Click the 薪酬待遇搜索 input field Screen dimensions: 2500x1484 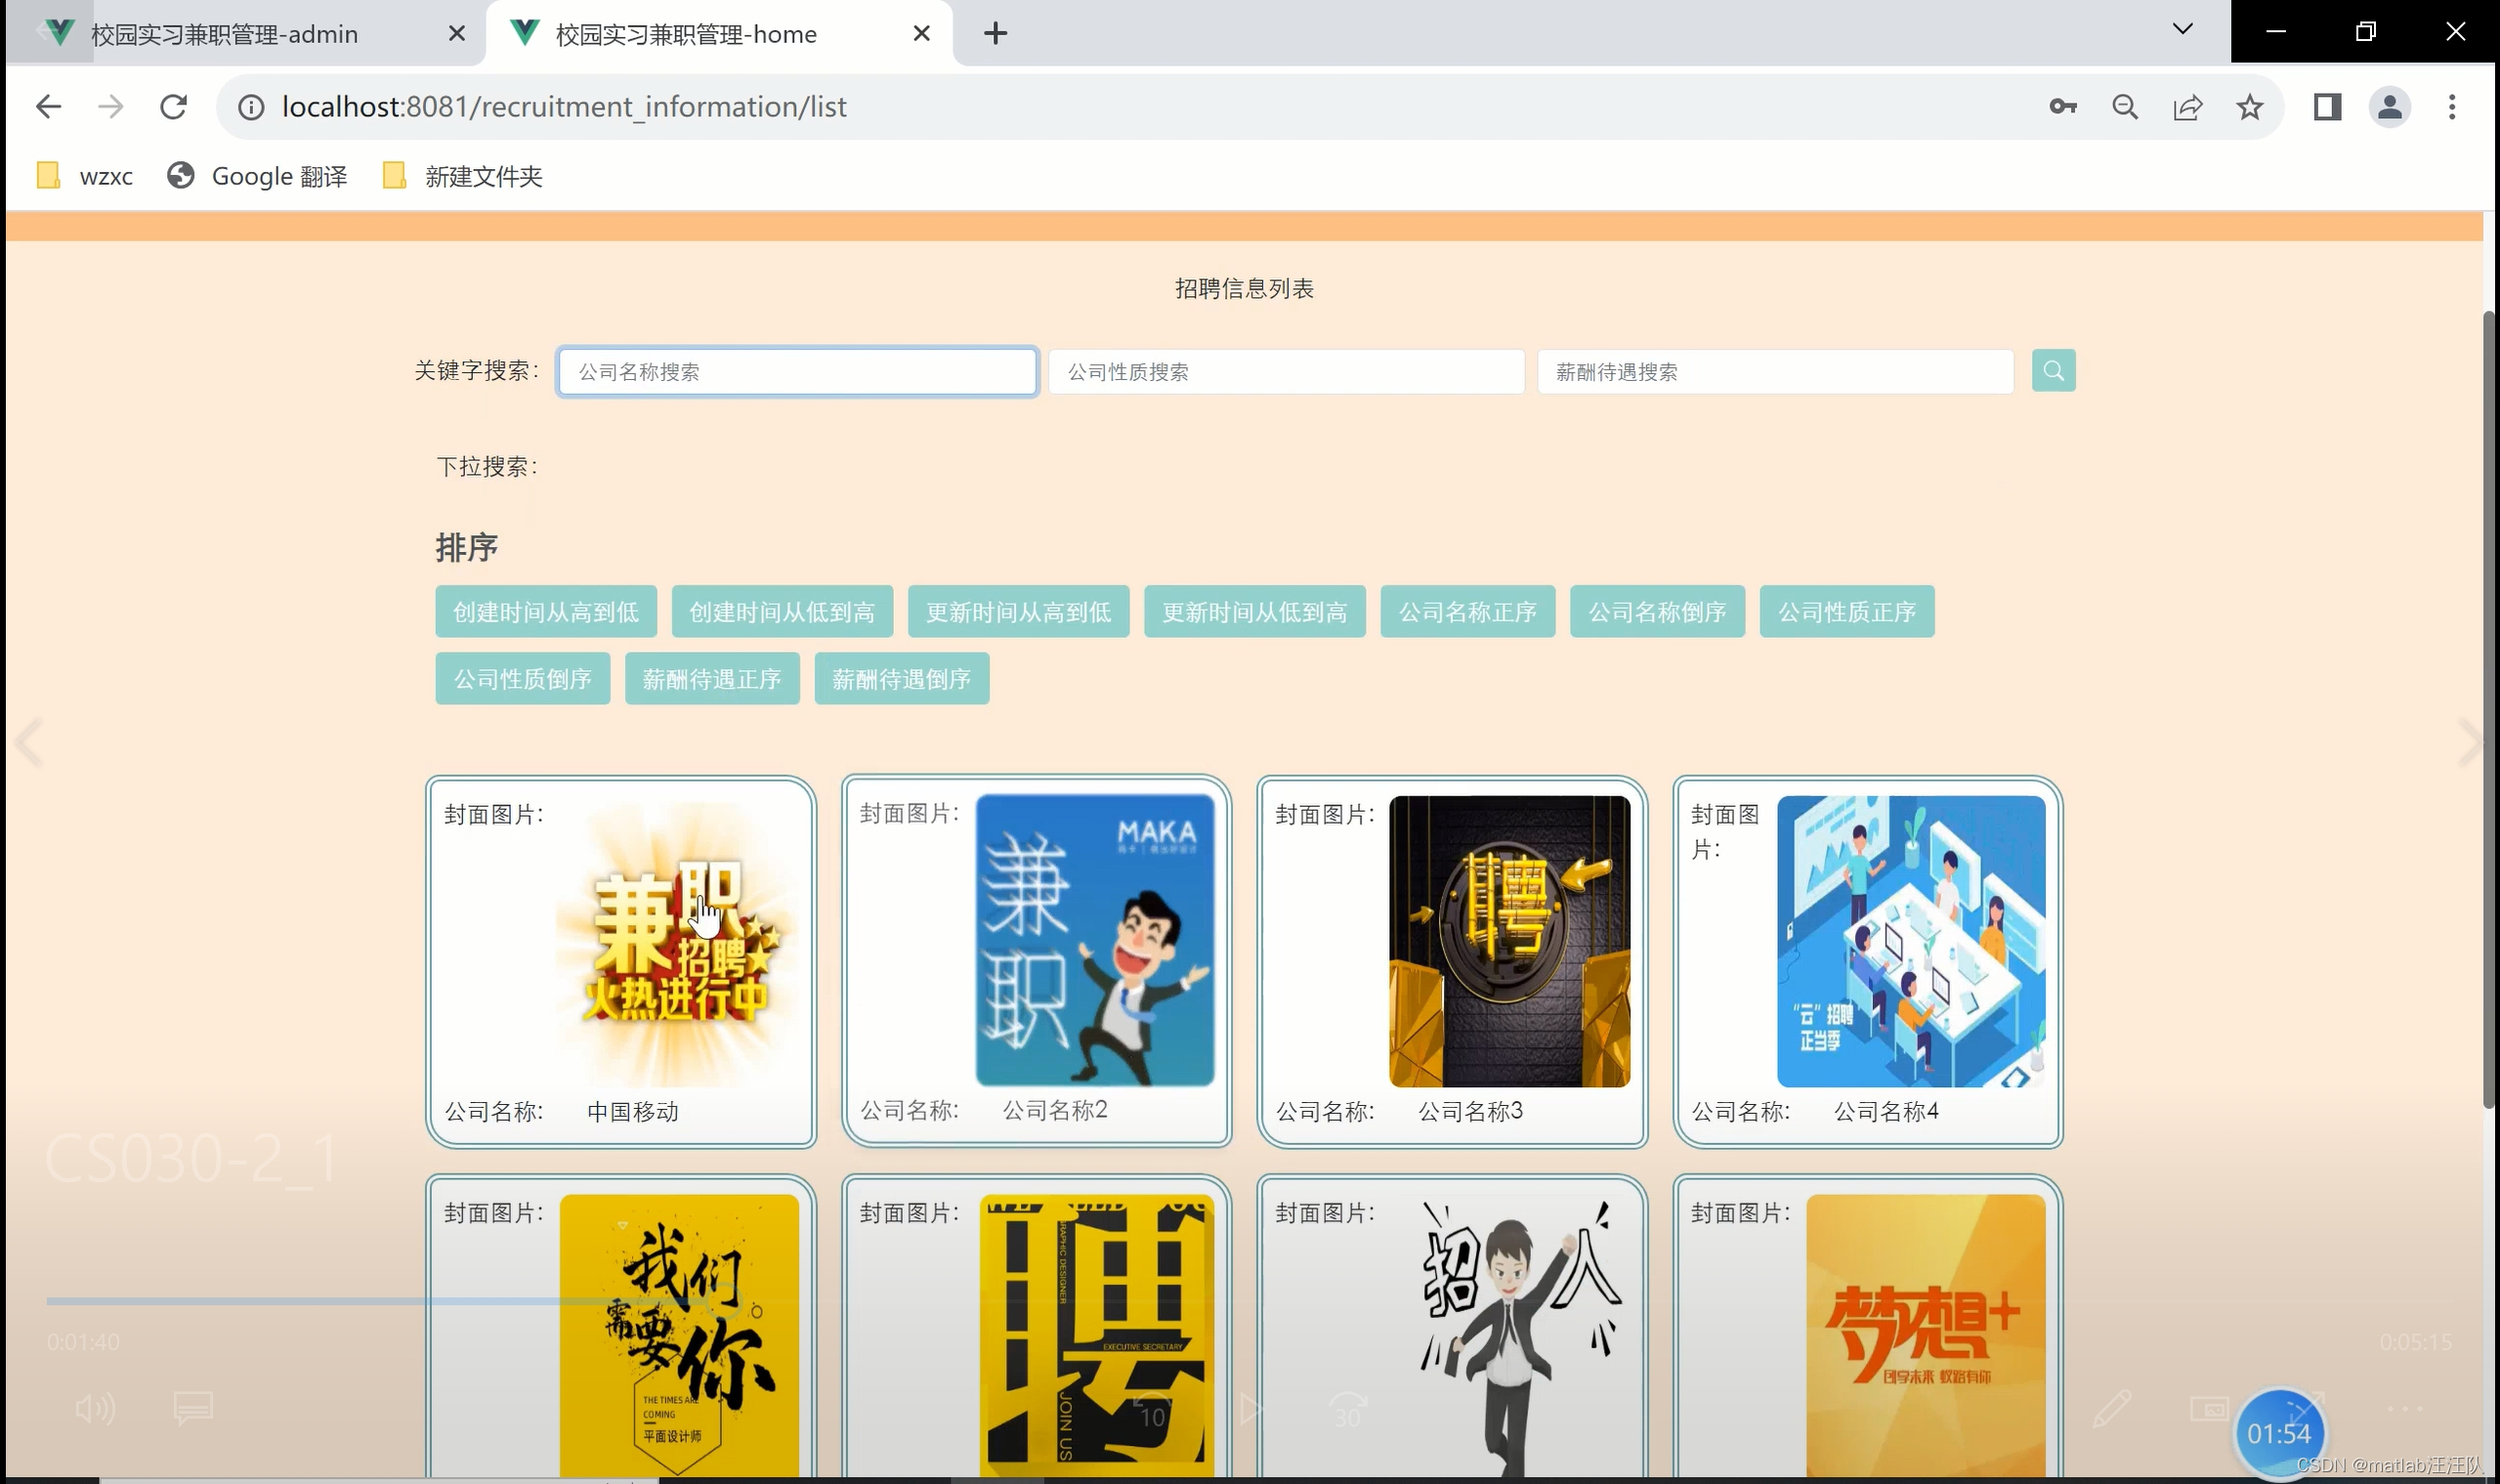(1775, 372)
